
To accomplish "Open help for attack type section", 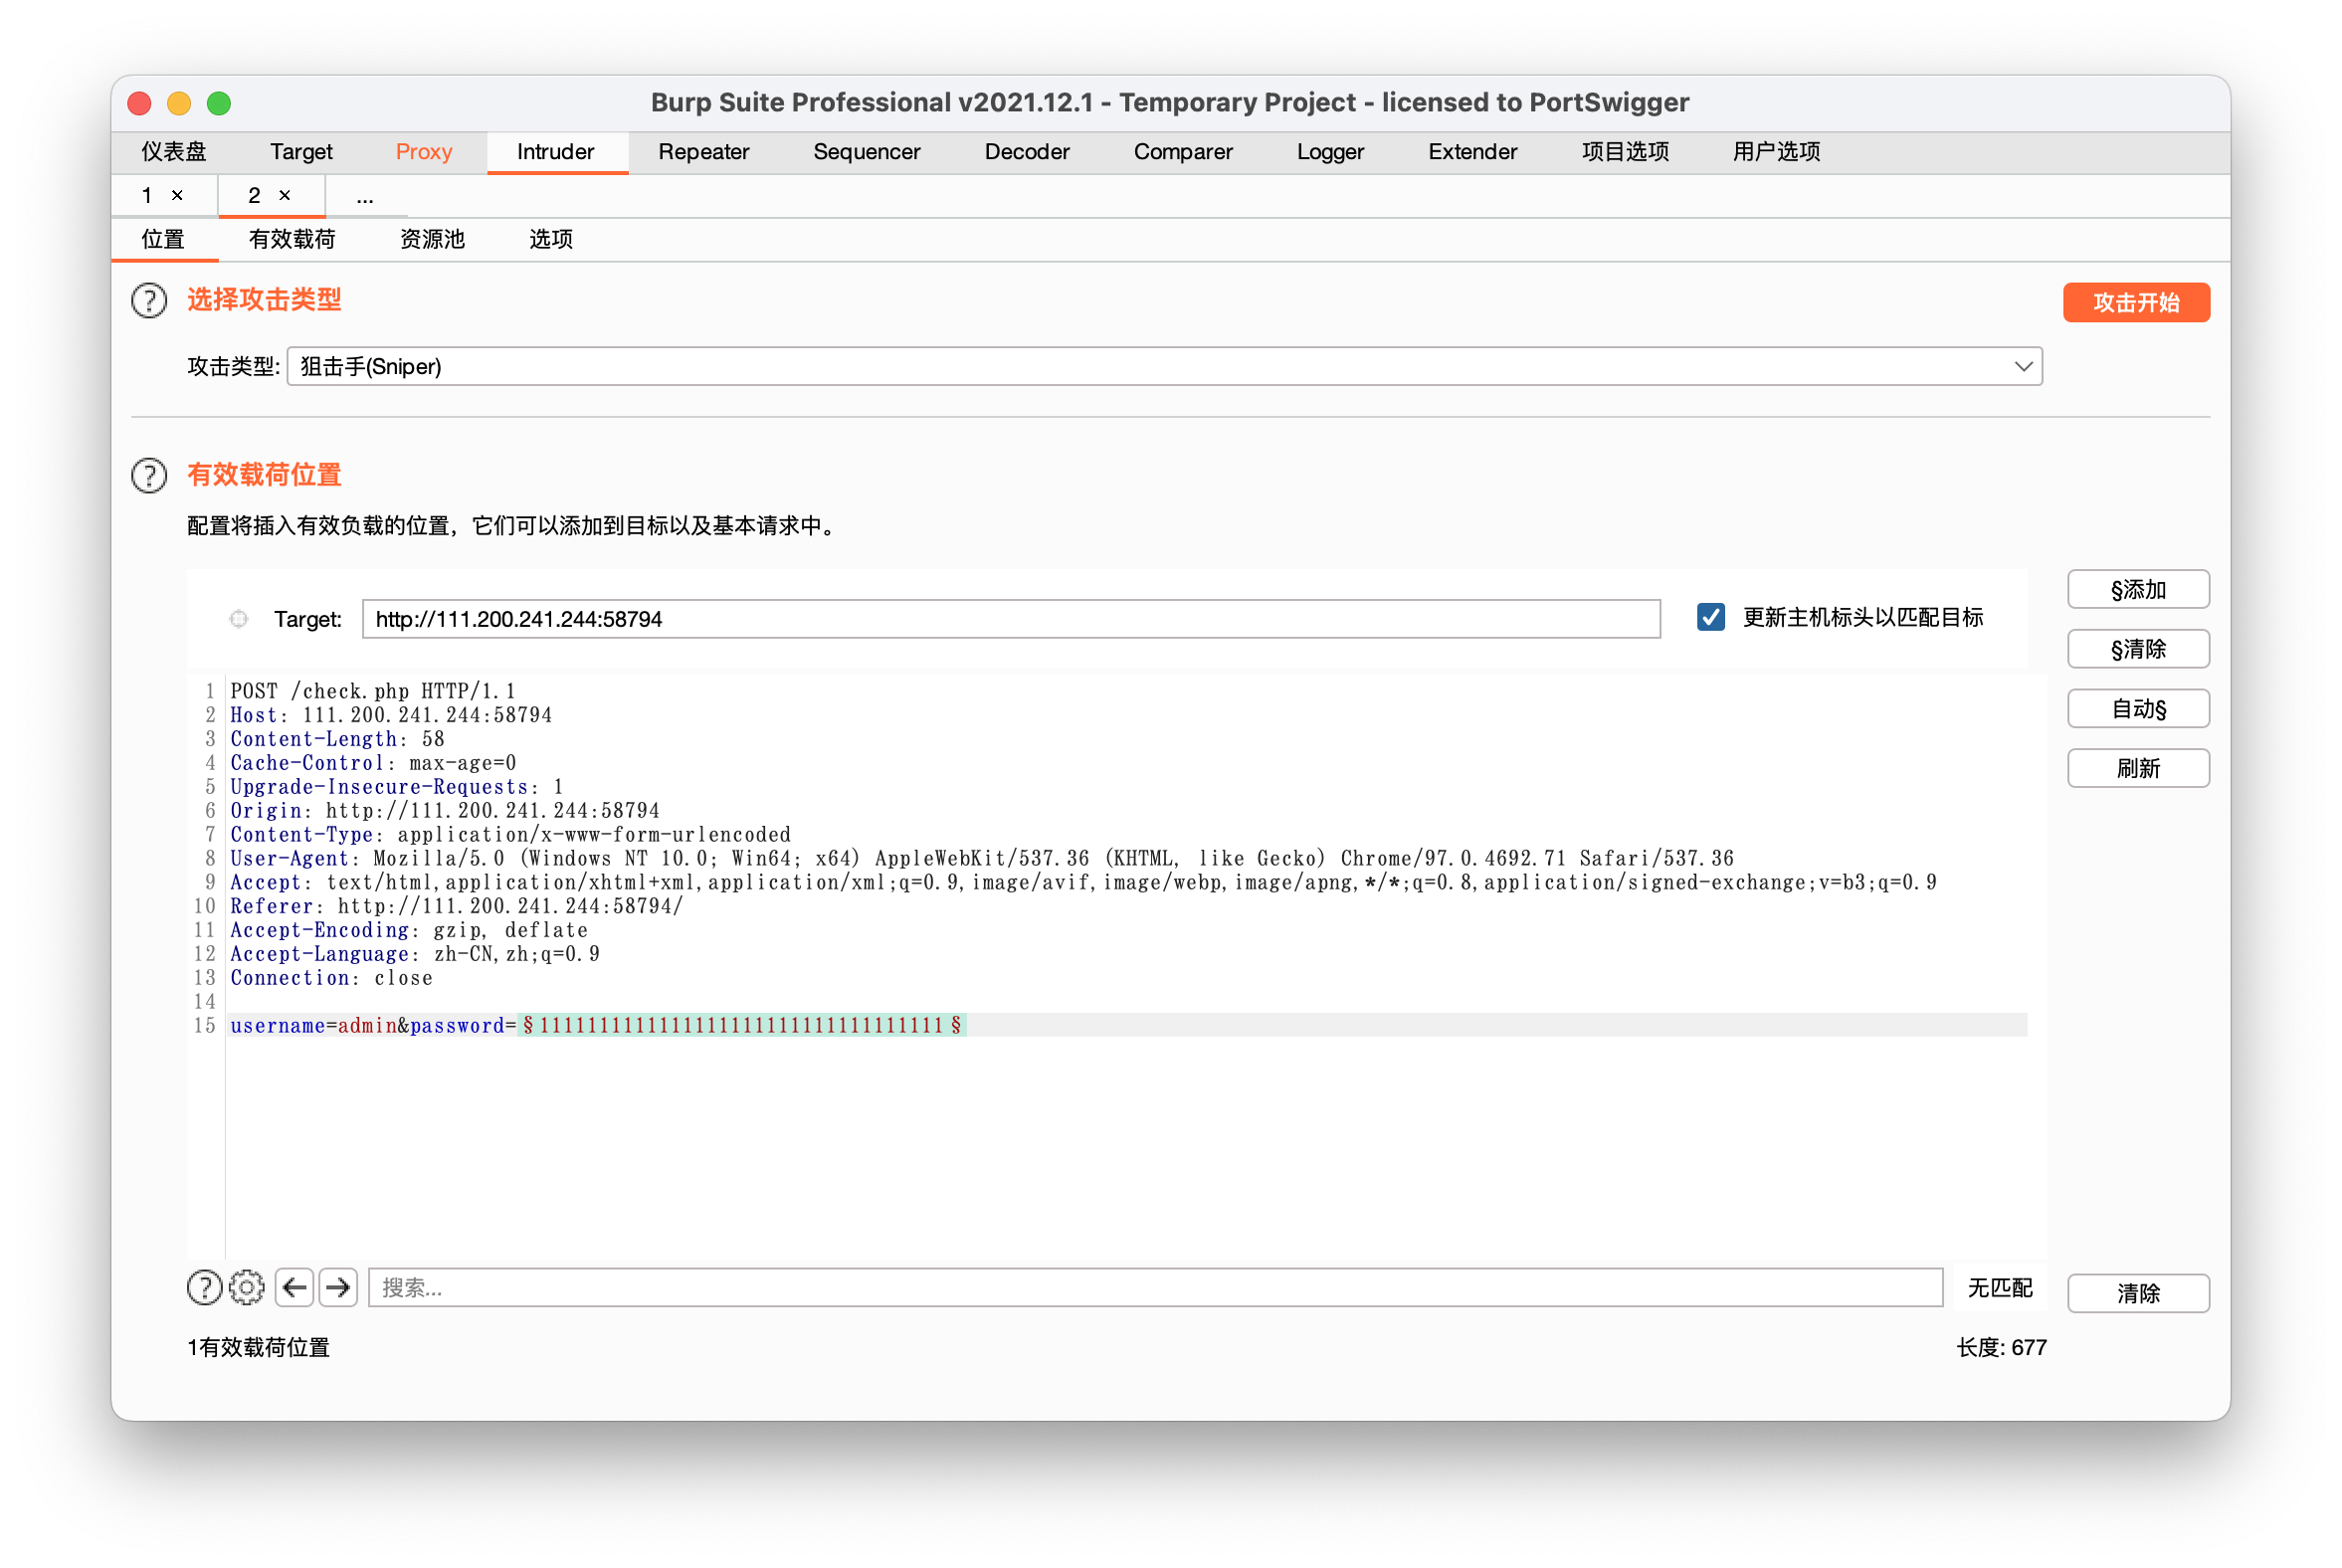I will tap(149, 300).
